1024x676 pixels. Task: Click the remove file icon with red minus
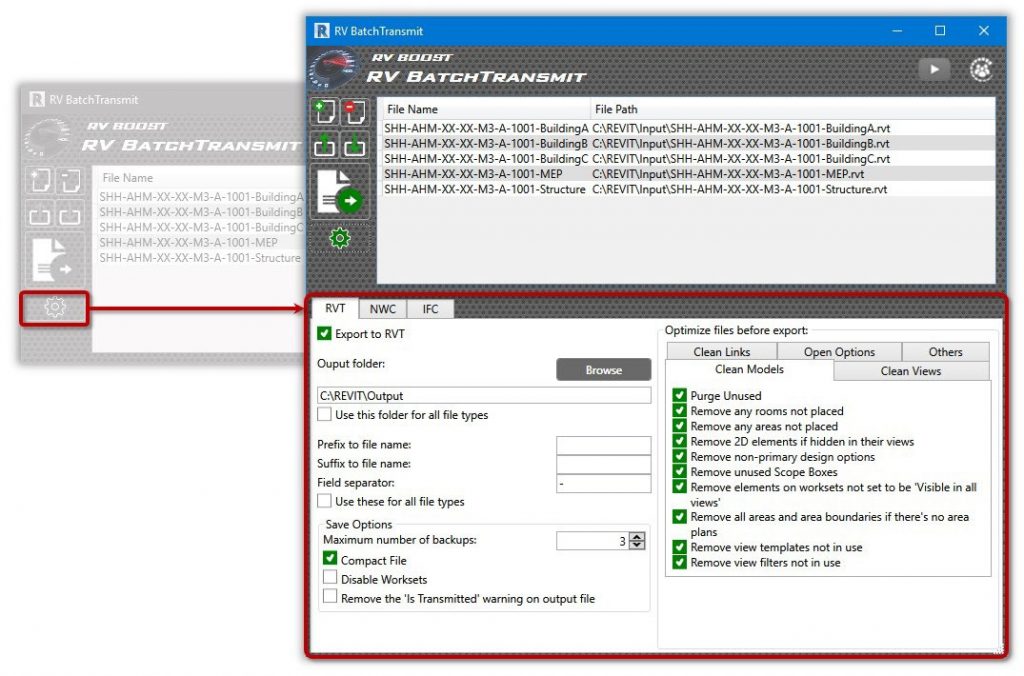tap(355, 112)
